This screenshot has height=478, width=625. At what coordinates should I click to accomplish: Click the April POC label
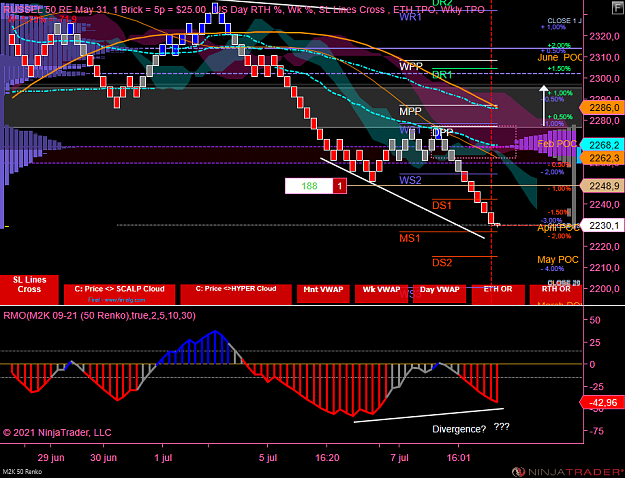tap(558, 228)
